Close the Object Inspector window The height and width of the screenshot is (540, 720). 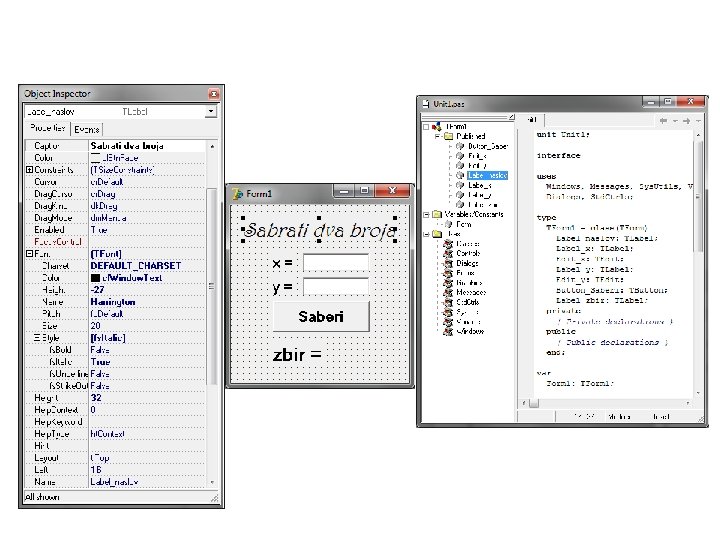[x=214, y=94]
